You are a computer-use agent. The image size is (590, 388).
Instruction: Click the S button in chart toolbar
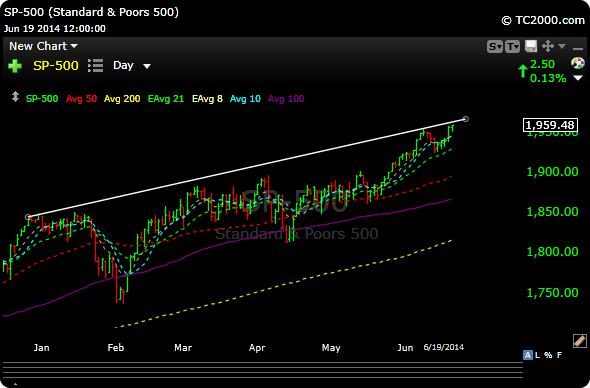[495, 47]
